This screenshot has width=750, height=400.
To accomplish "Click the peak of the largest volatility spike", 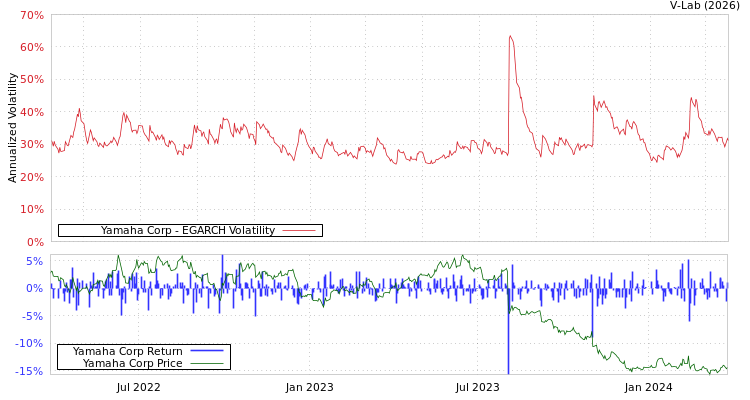I will tap(510, 36).
